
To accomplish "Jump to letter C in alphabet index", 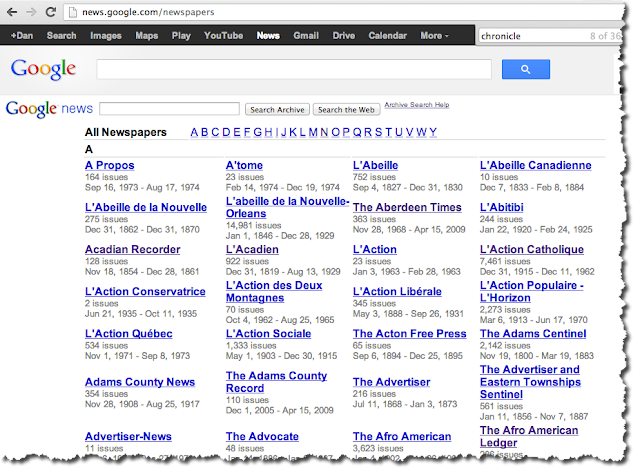I will [x=215, y=132].
